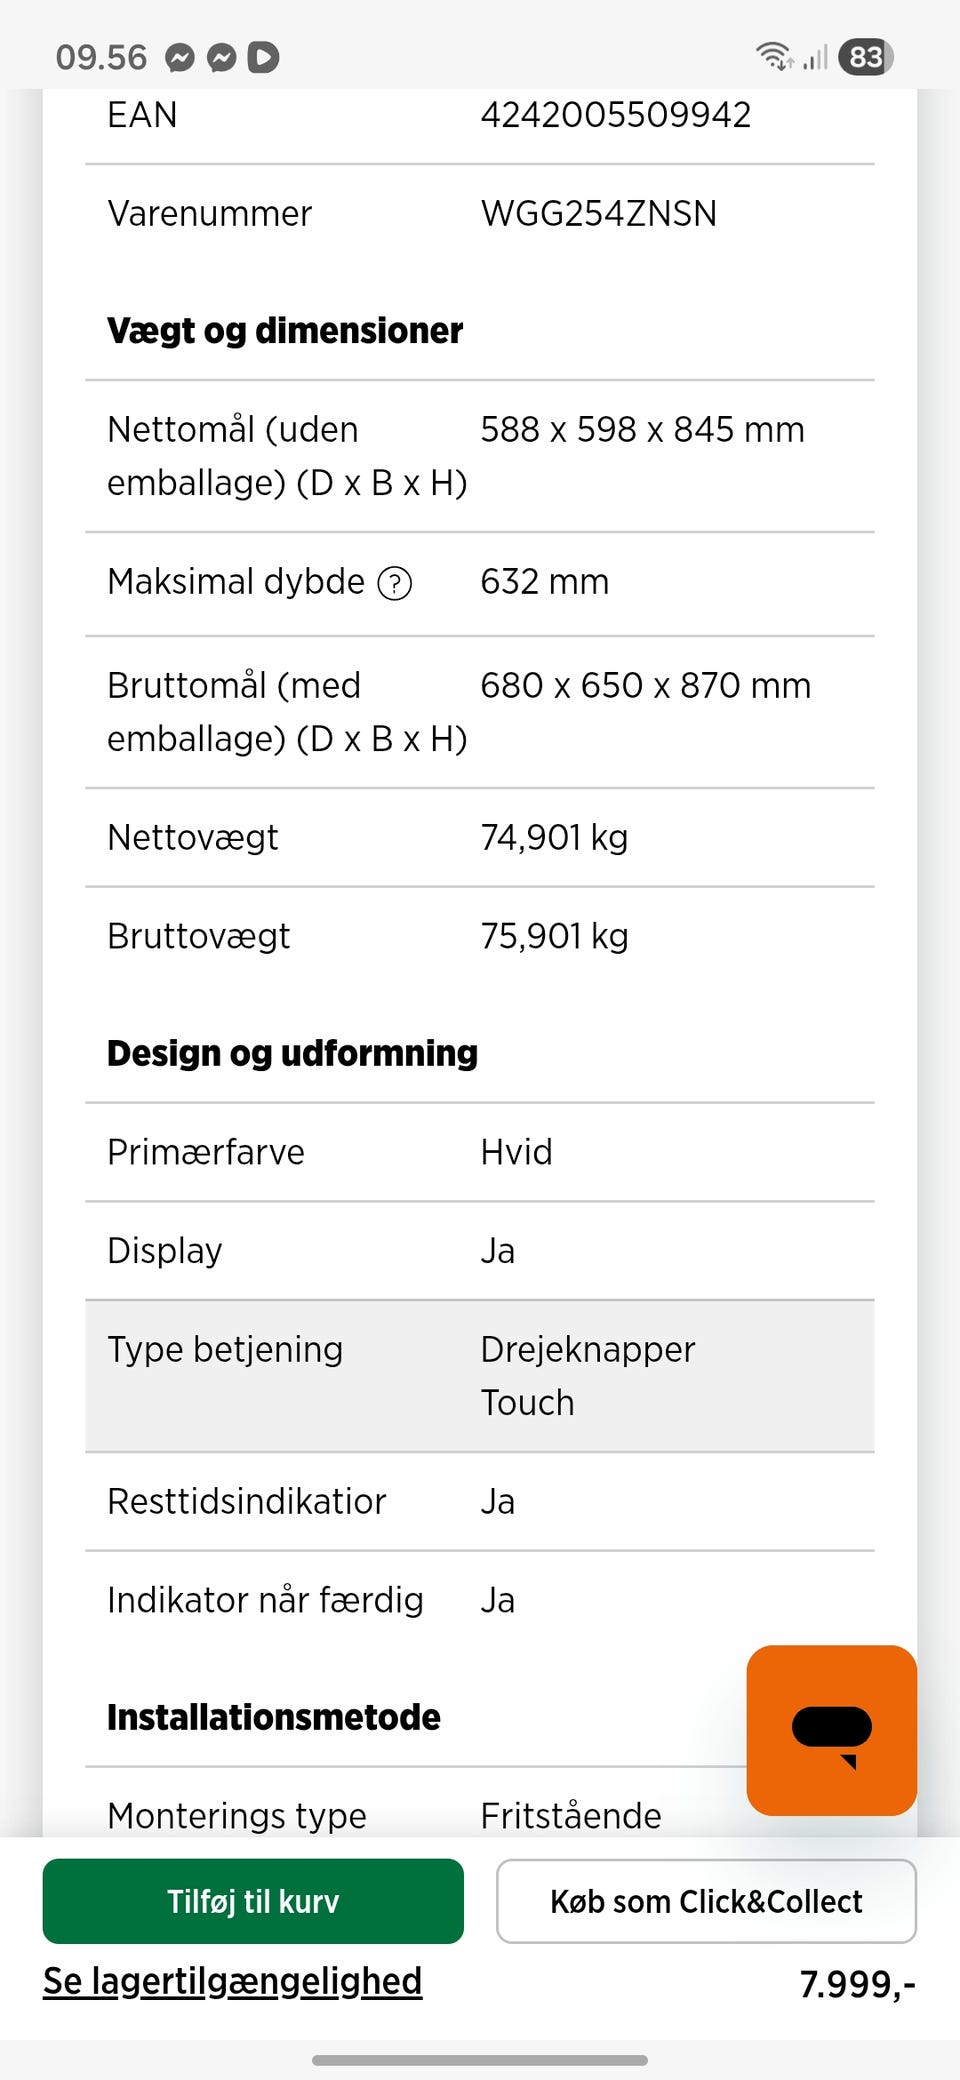Screen dimensions: 960x2080
Task: Tap the second Messenger notification icon
Action: click(221, 58)
